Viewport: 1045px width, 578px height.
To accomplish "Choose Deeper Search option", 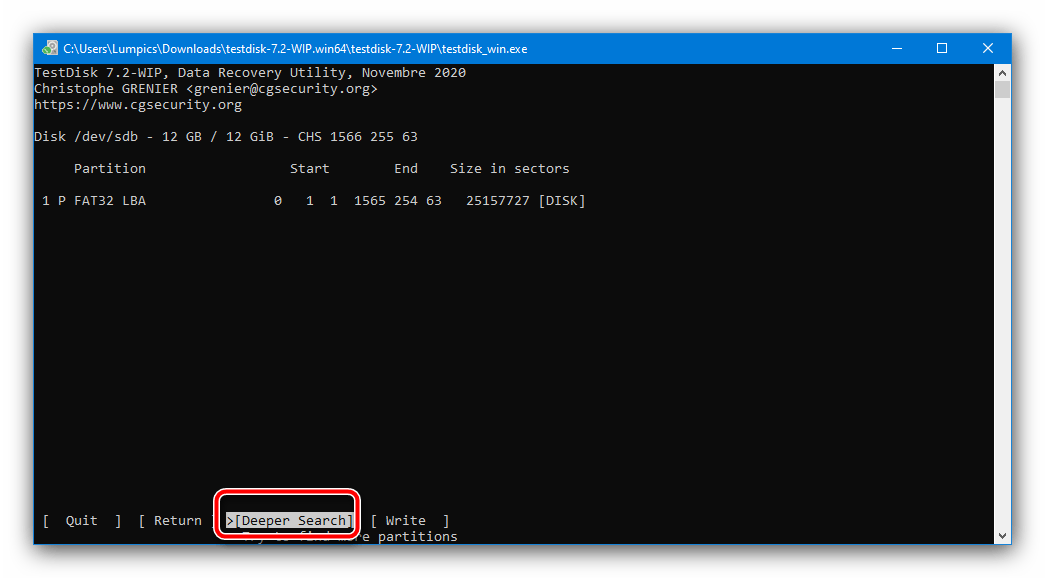I will (289, 521).
